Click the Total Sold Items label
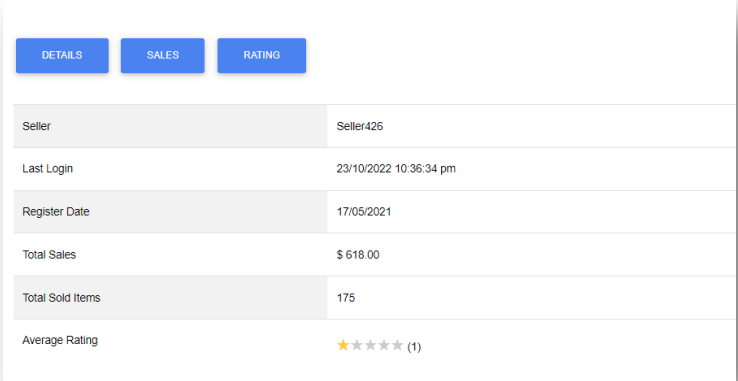The height and width of the screenshot is (381, 738). click(x=61, y=298)
